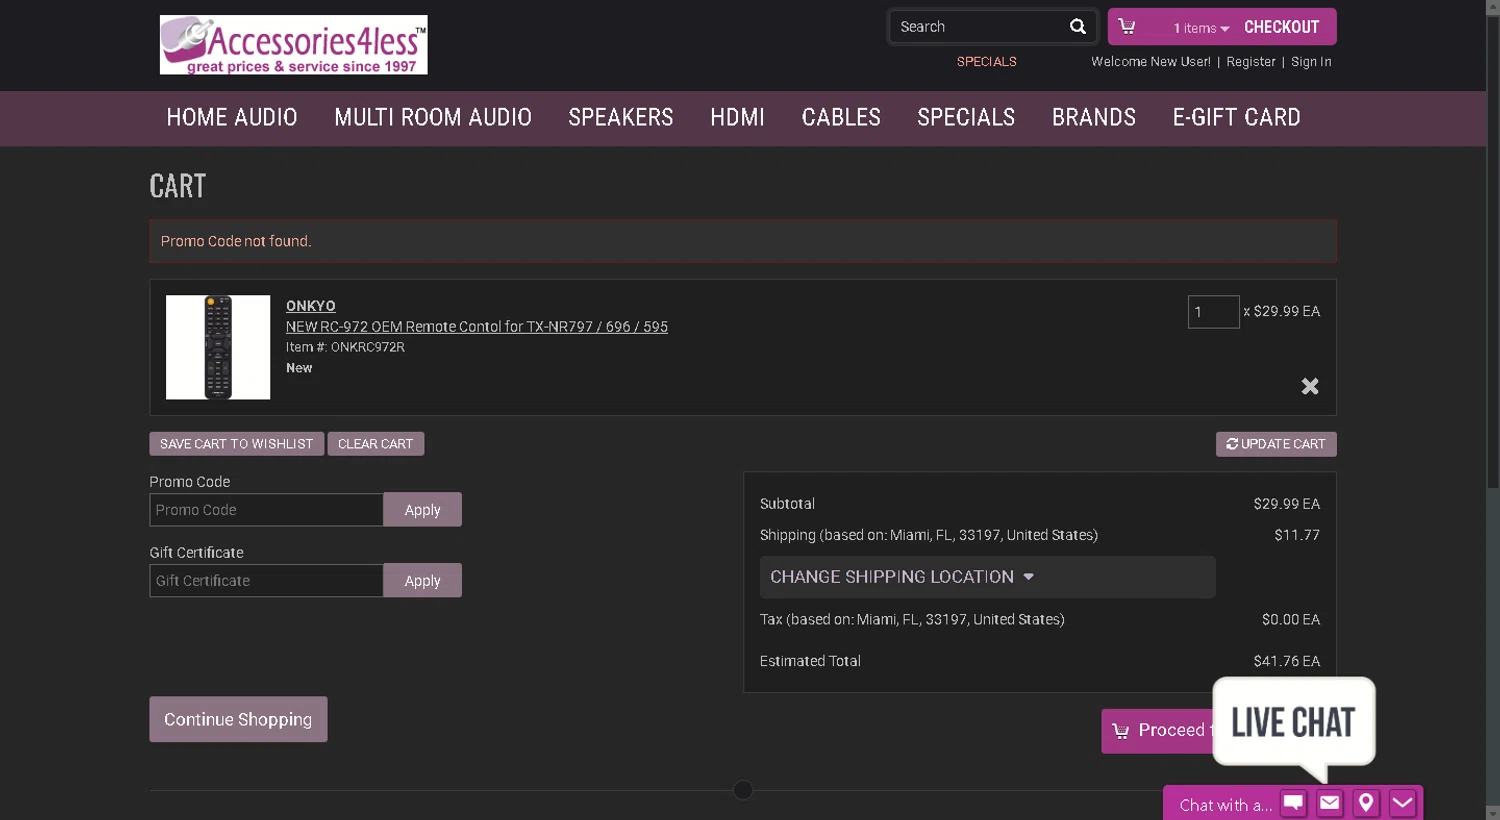Focus the Promo Code input field
The image size is (1500, 820).
[x=266, y=510]
